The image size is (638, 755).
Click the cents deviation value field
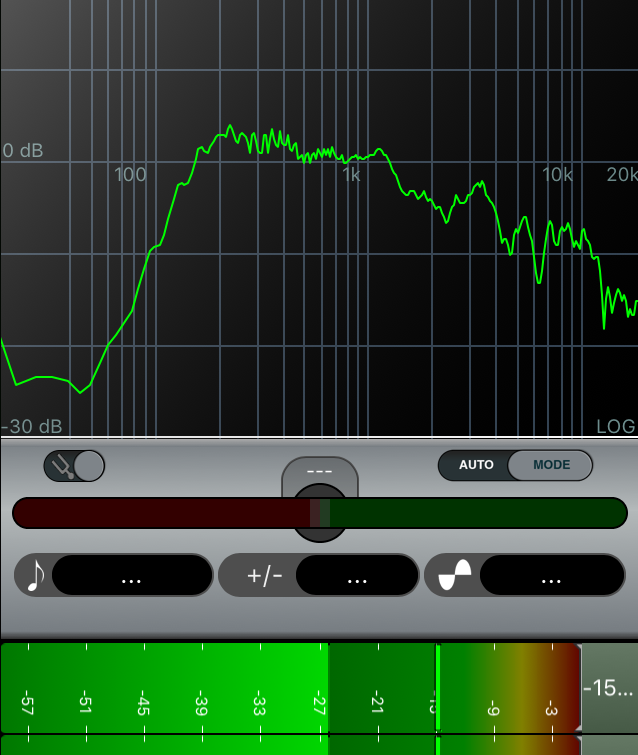(x=357, y=576)
